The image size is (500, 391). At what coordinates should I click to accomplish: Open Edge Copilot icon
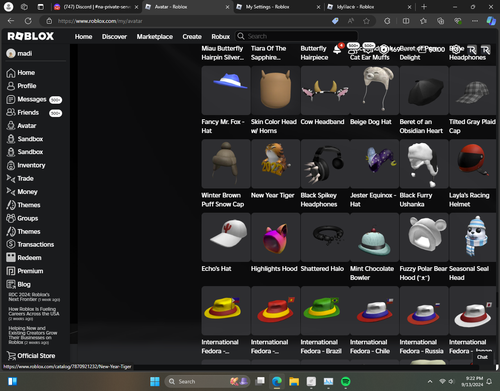coord(491,21)
